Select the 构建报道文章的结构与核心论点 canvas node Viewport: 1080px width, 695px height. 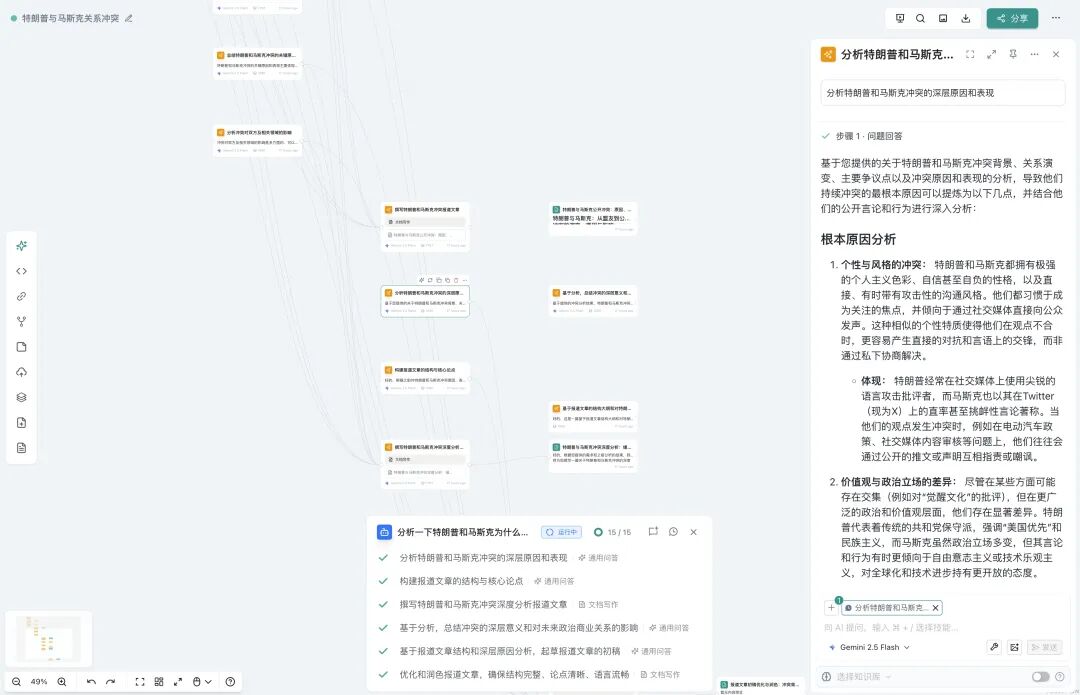426,378
